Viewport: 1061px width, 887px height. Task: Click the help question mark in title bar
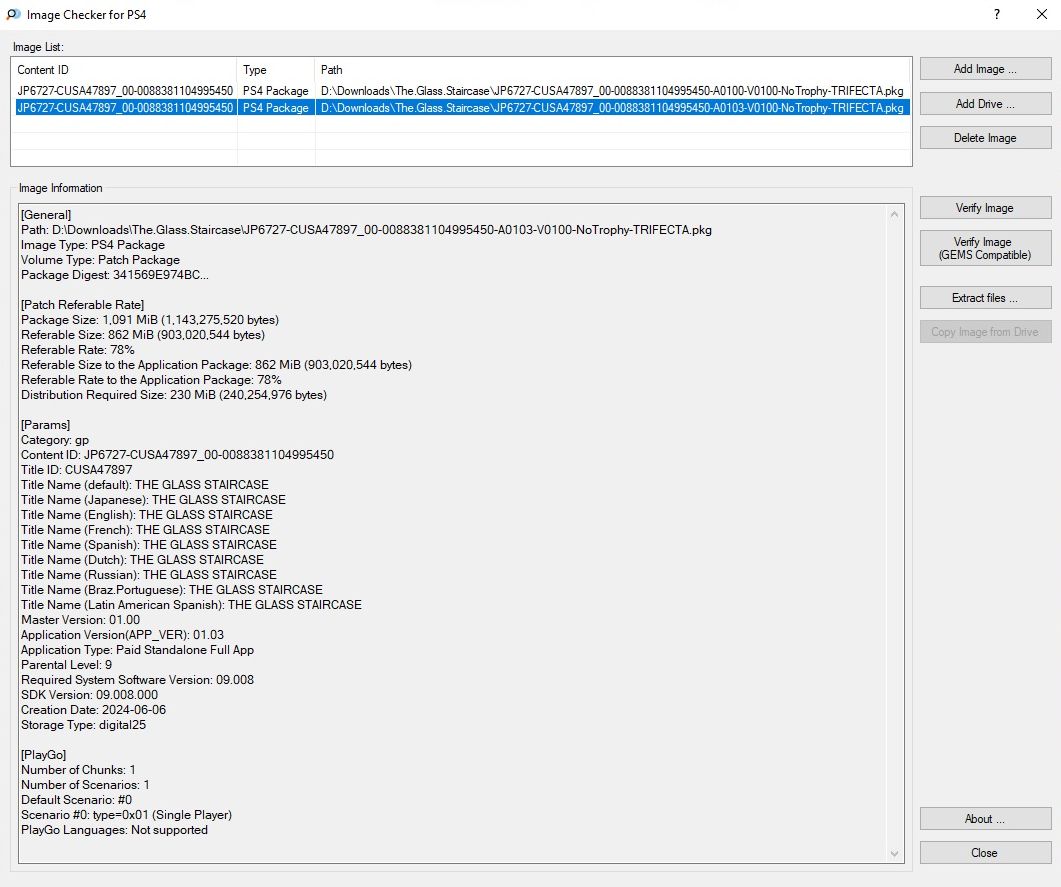point(997,14)
